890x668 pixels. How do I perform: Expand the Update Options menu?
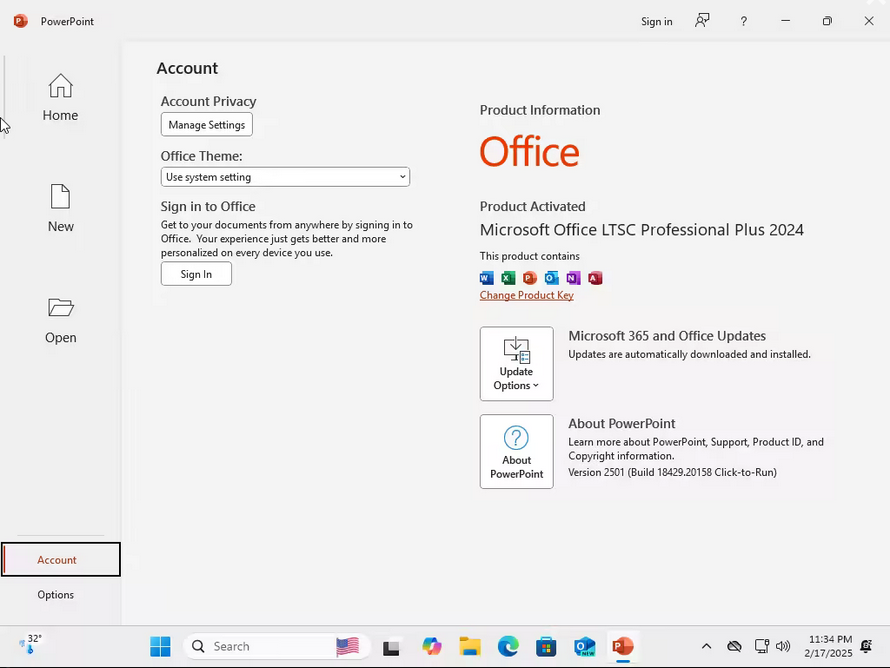516,363
